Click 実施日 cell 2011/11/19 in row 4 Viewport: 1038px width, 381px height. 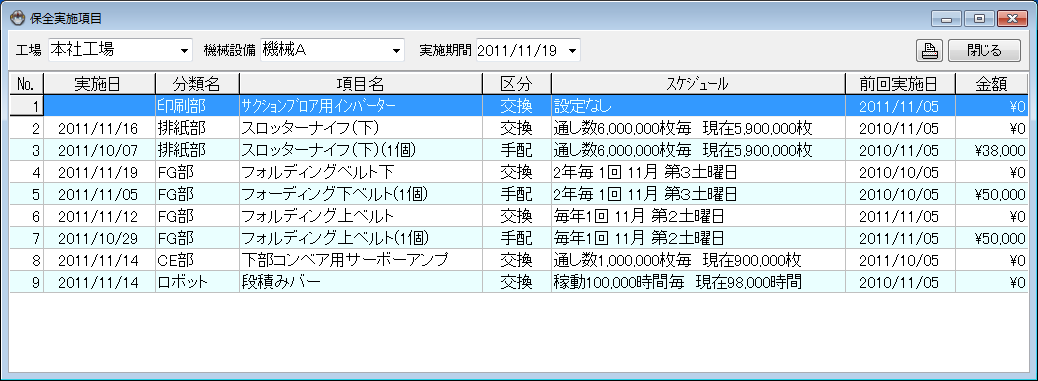(x=99, y=172)
